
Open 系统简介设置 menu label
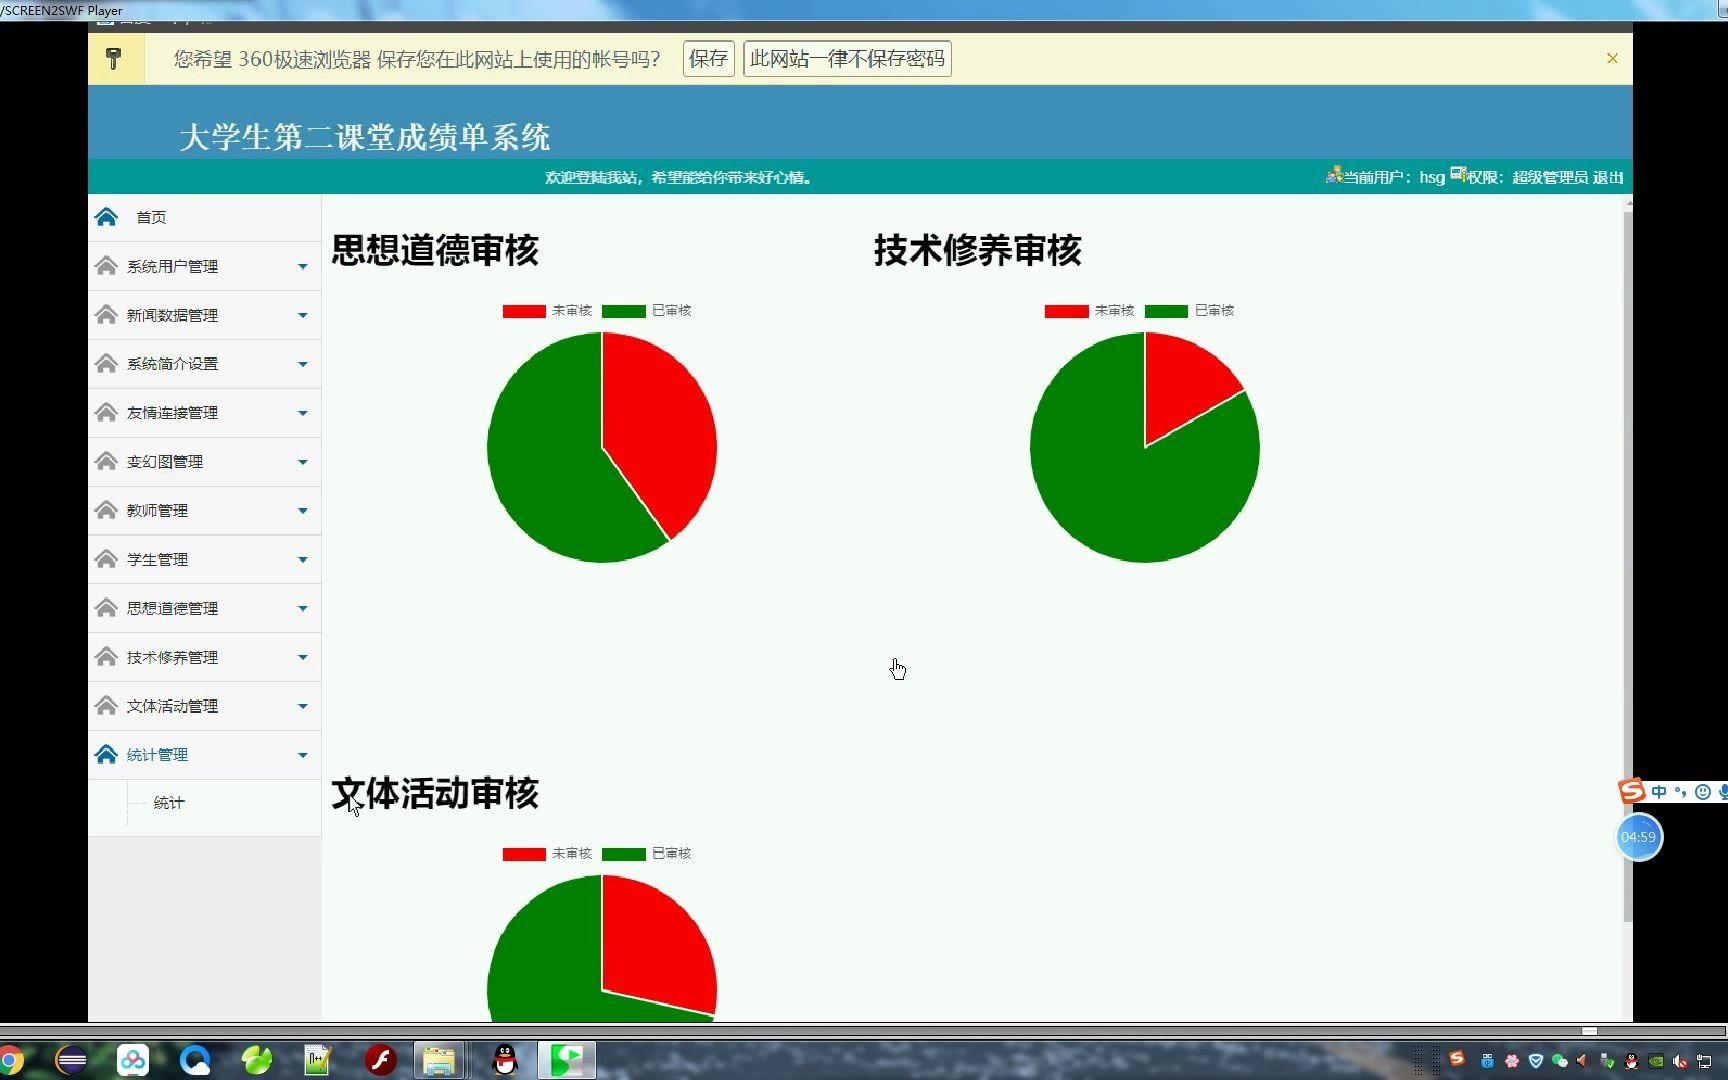[172, 364]
